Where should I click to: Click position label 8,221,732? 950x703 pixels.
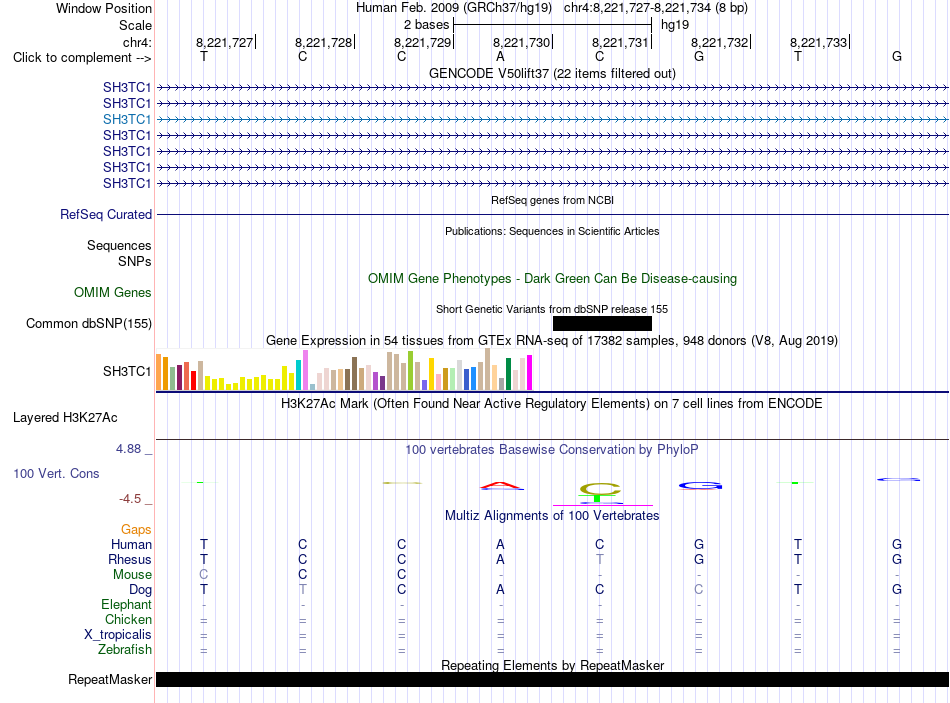720,42
